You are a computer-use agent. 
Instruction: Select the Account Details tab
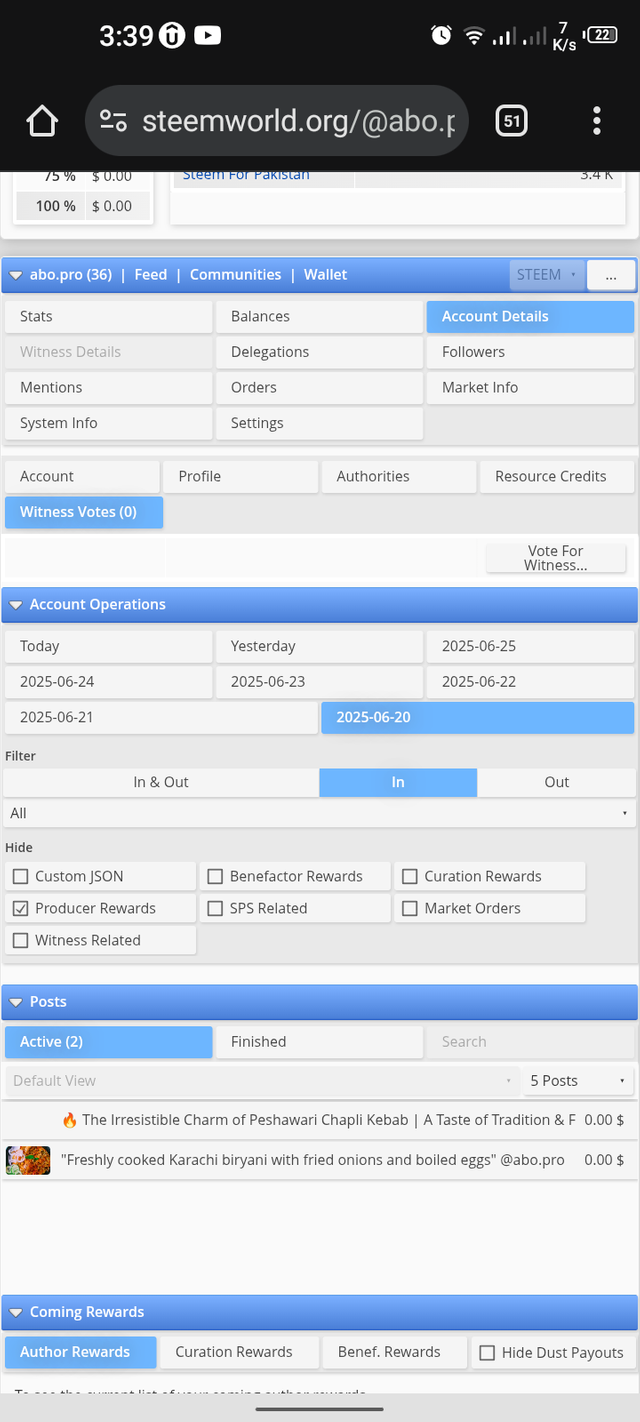530,316
